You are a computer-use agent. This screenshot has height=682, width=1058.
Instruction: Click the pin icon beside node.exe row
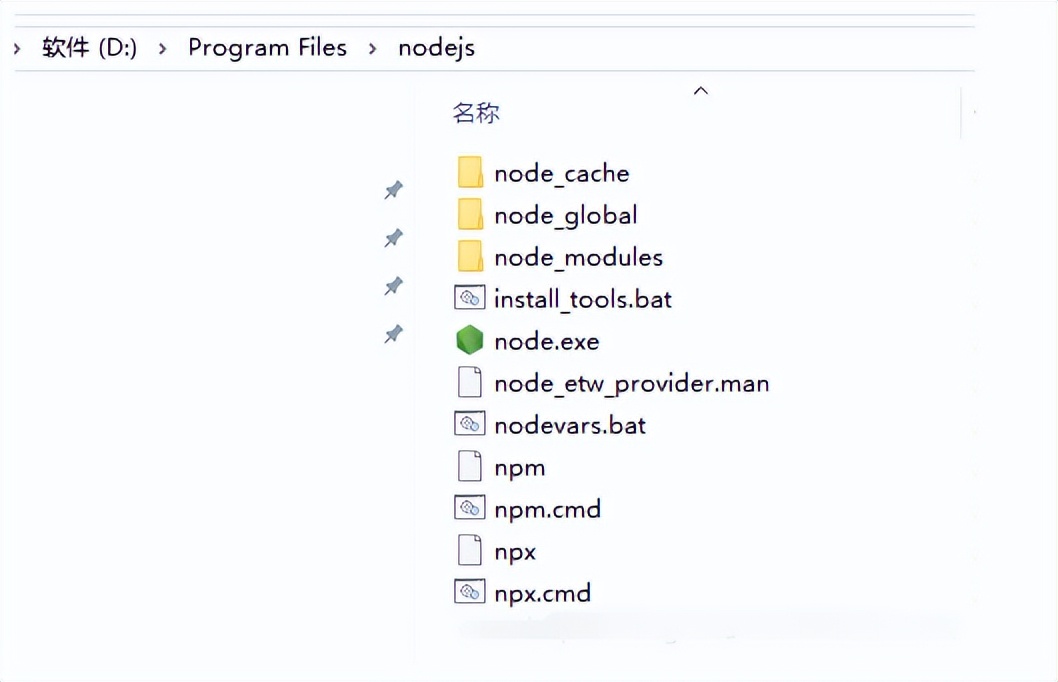click(393, 334)
